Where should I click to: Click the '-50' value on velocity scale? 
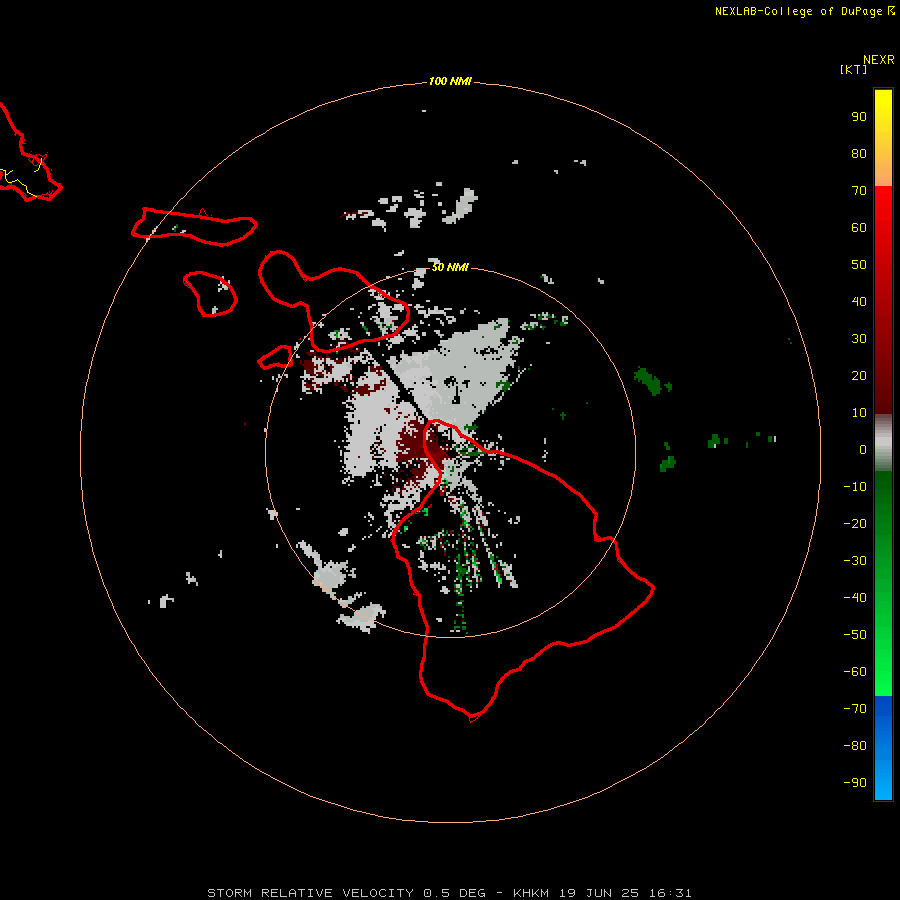coord(855,635)
